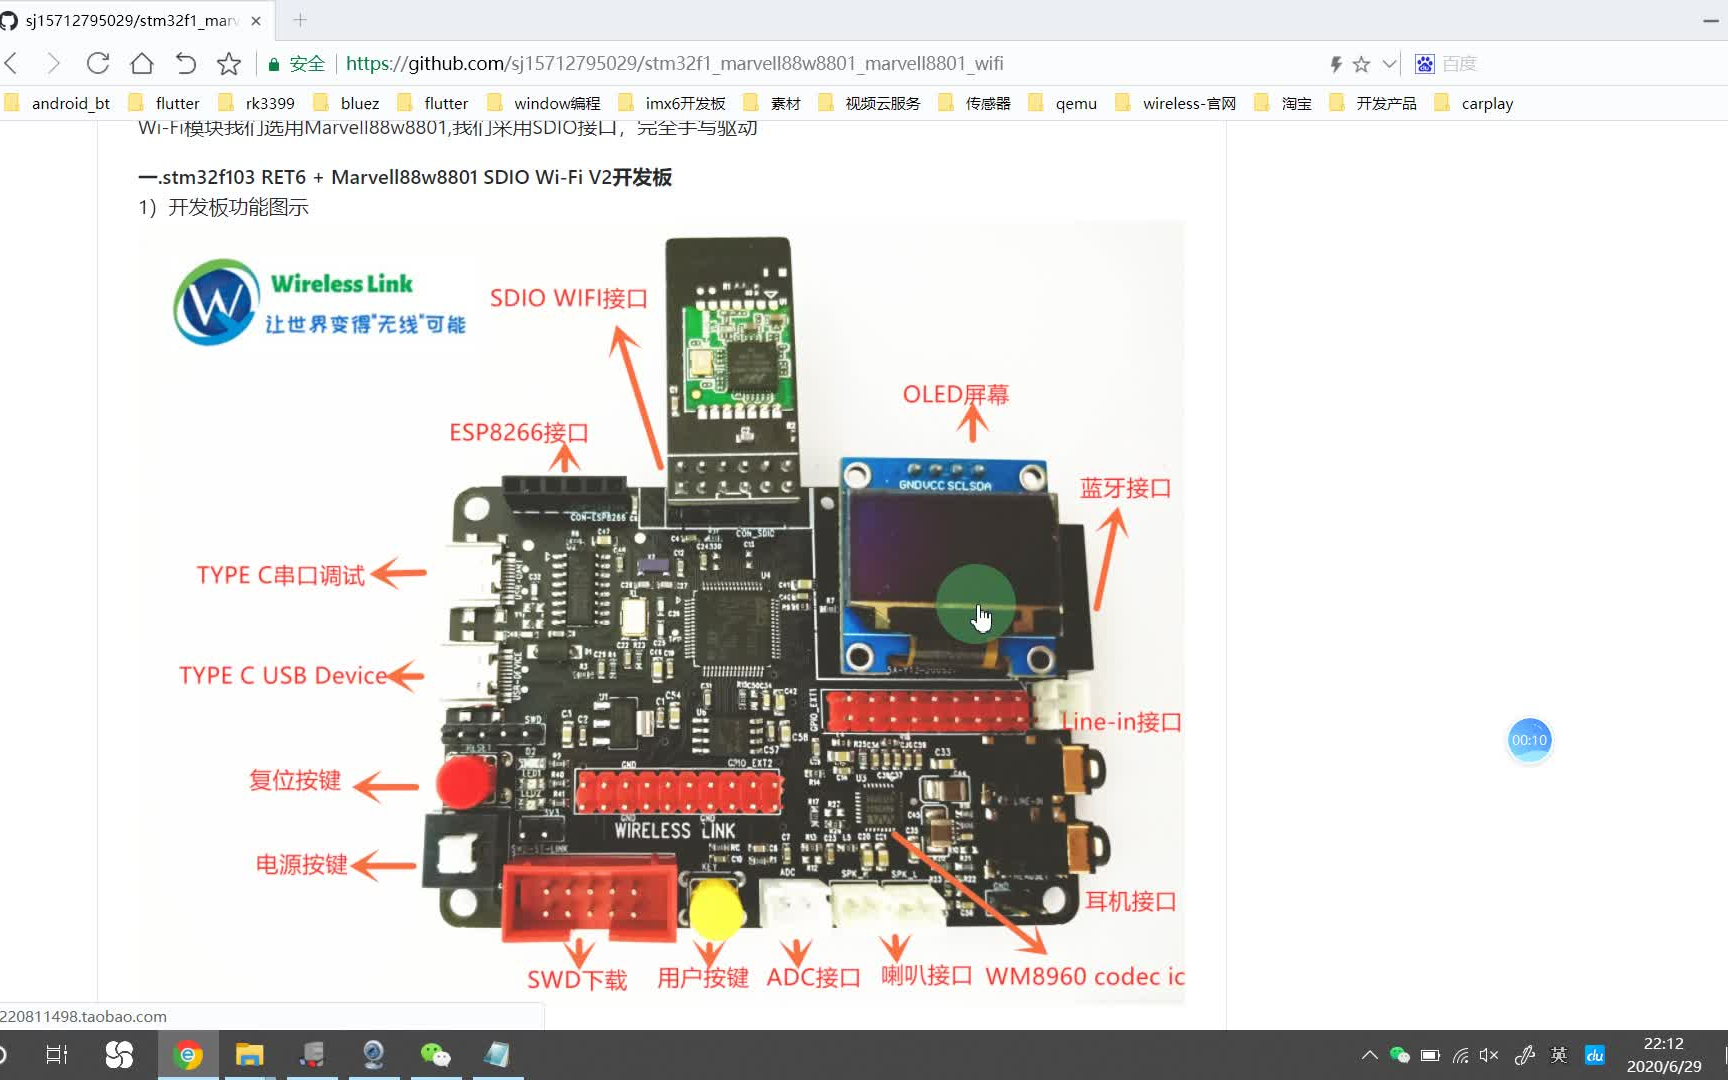The image size is (1728, 1080).
Task: Show hidden system tray icons
Action: point(1370,1055)
